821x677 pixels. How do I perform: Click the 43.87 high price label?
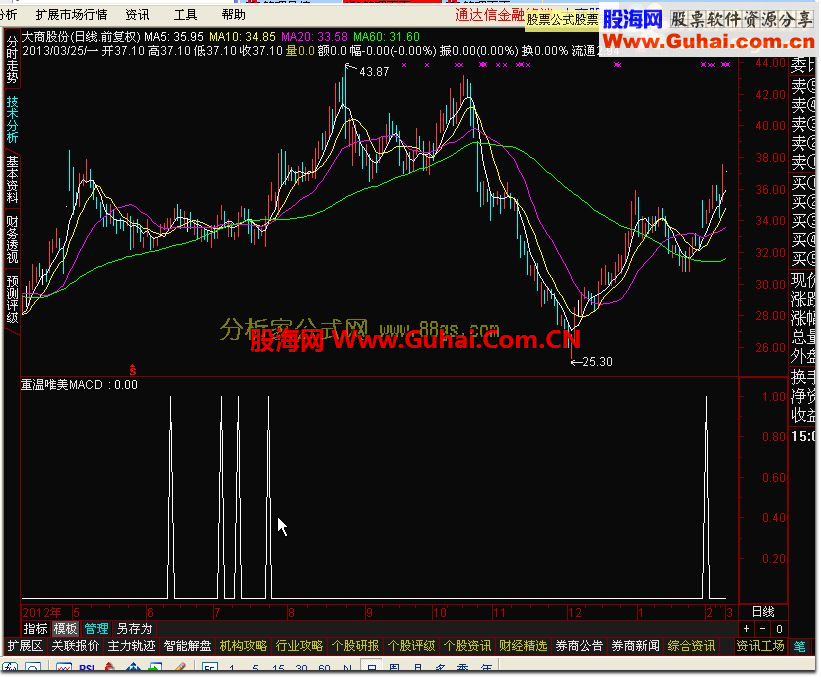tap(374, 72)
